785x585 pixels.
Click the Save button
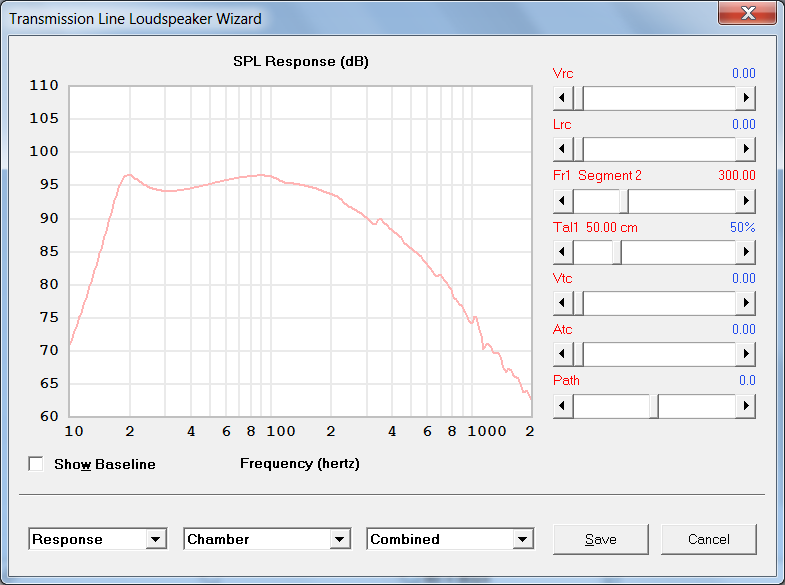[x=601, y=539]
